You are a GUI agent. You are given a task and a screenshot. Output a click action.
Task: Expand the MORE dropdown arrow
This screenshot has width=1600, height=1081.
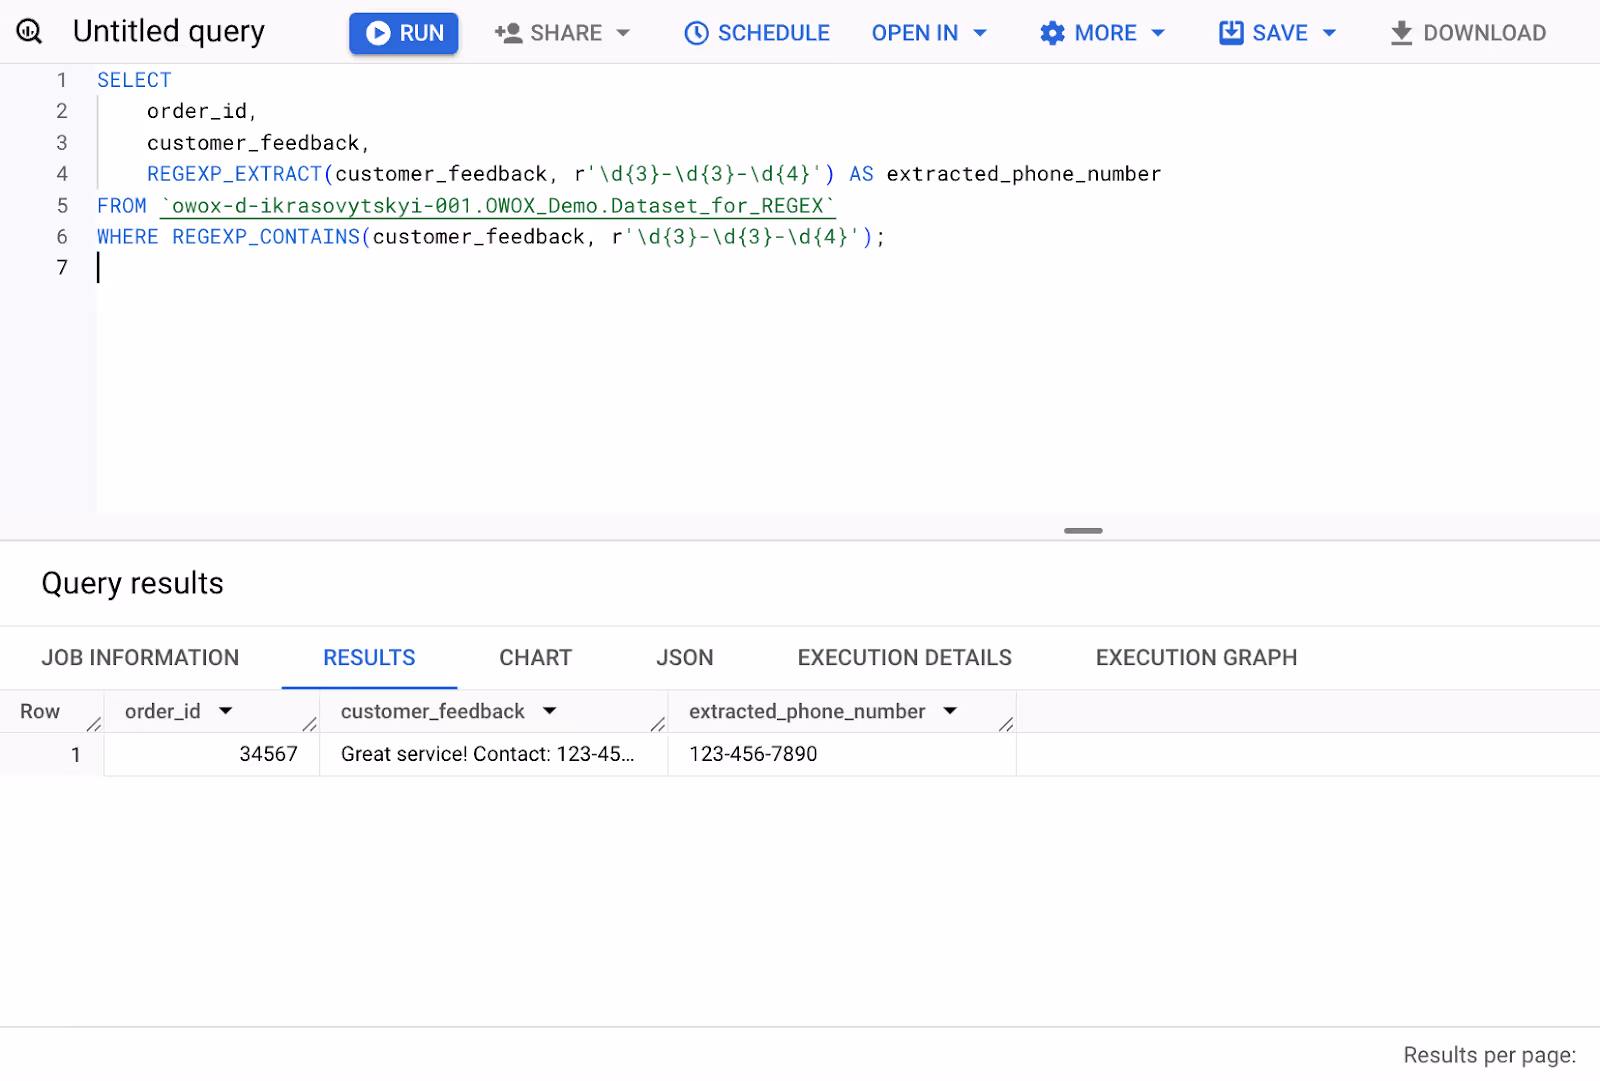(x=1158, y=33)
